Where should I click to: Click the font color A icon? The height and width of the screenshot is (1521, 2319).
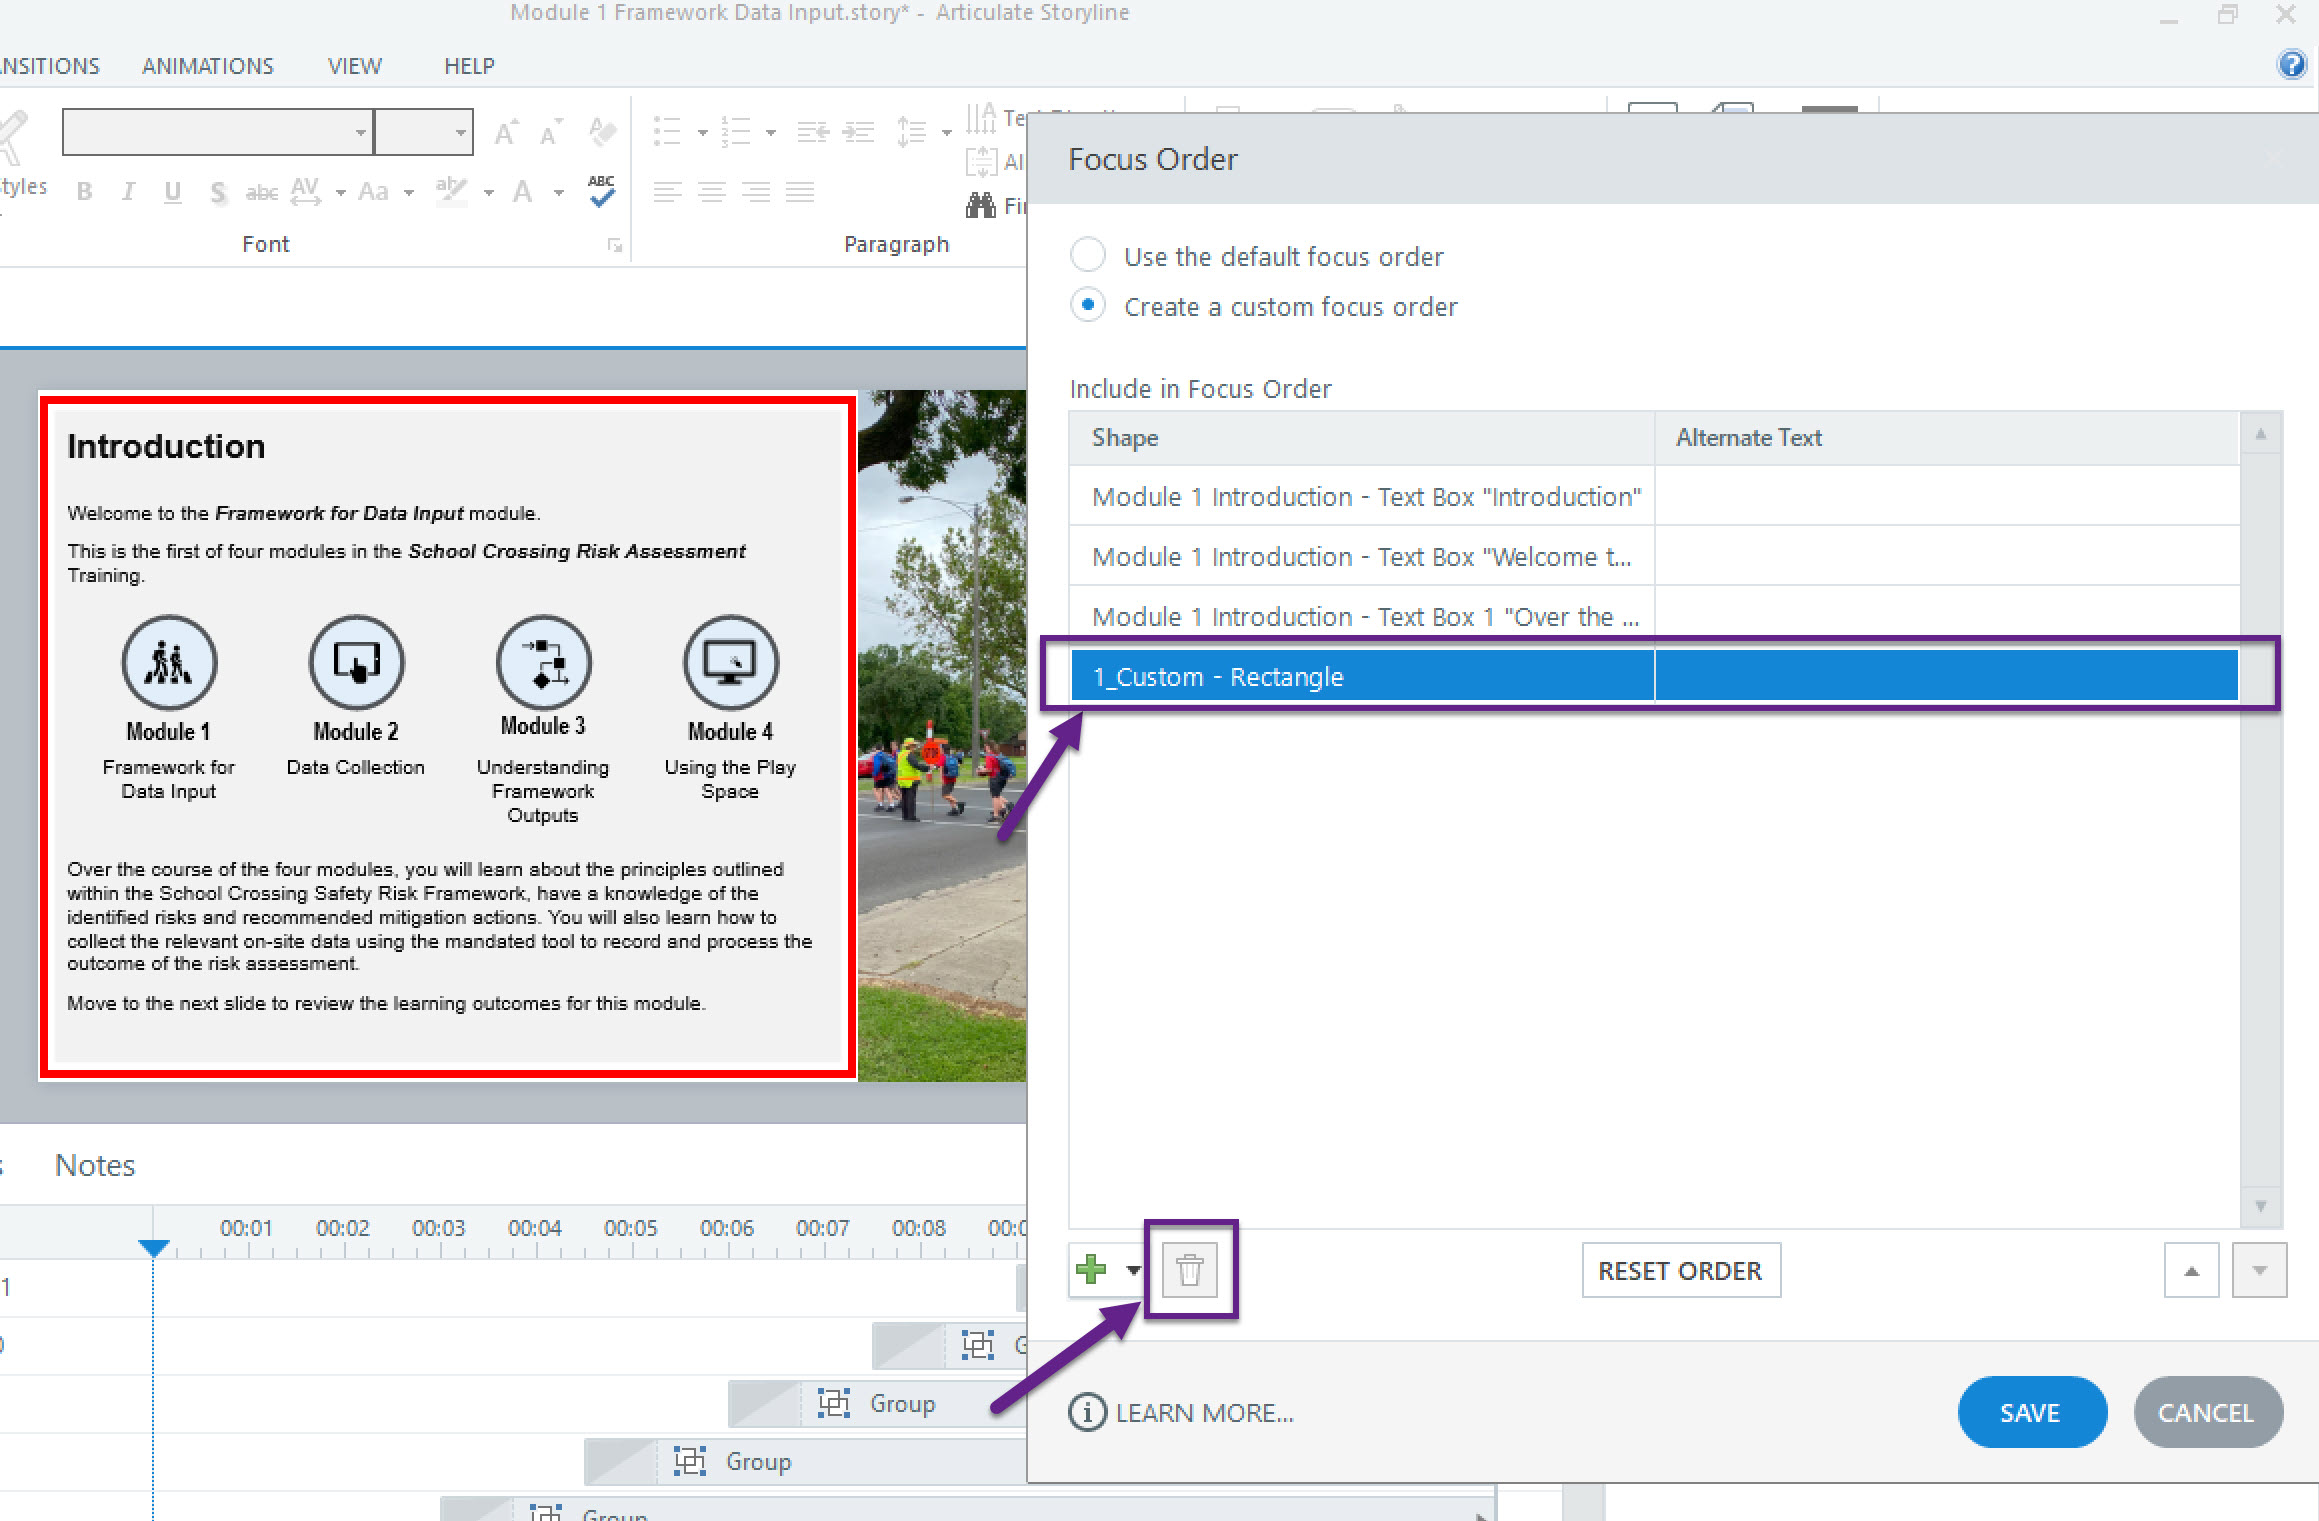click(522, 191)
